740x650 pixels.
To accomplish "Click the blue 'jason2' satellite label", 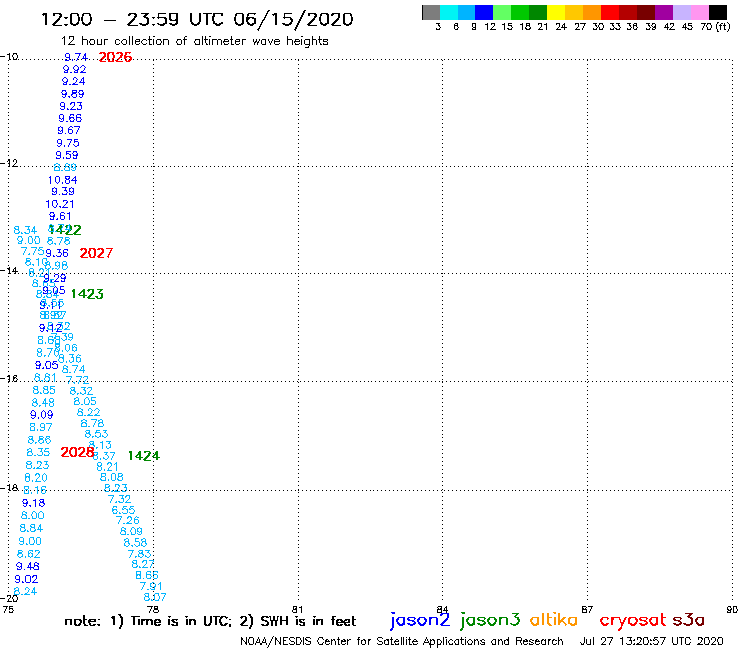I will pos(420,620).
